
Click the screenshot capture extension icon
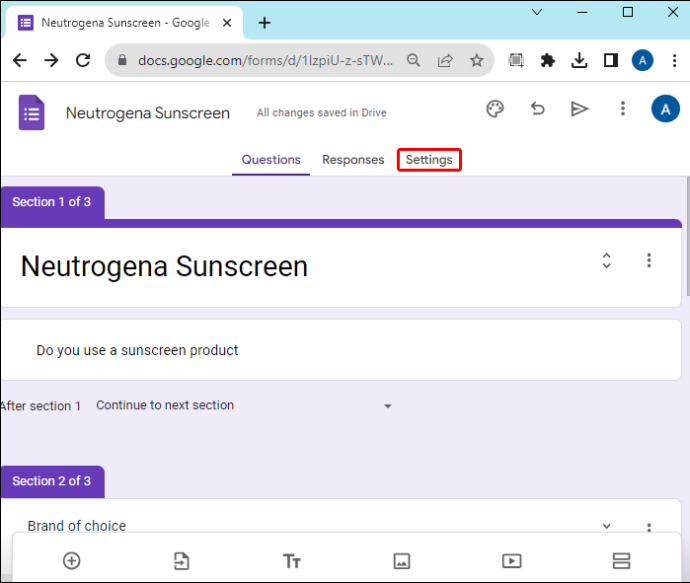(516, 60)
